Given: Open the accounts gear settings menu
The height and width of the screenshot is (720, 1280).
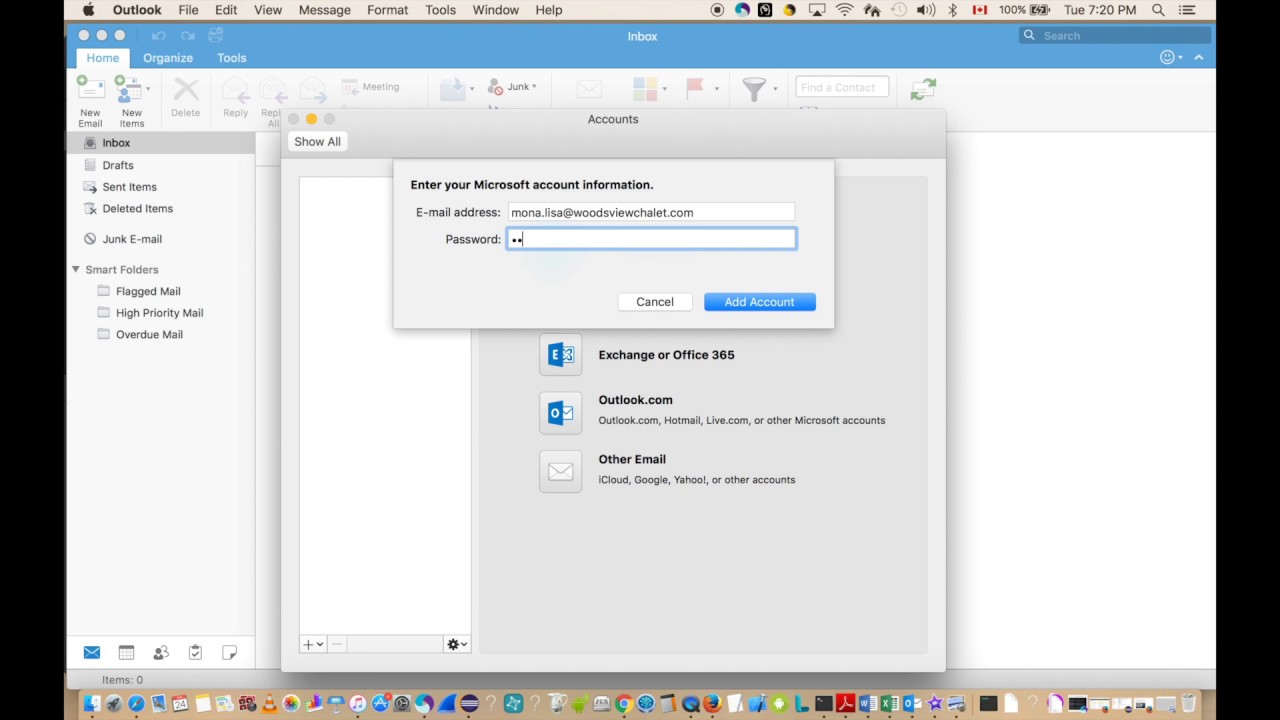Looking at the screenshot, I should (x=456, y=644).
